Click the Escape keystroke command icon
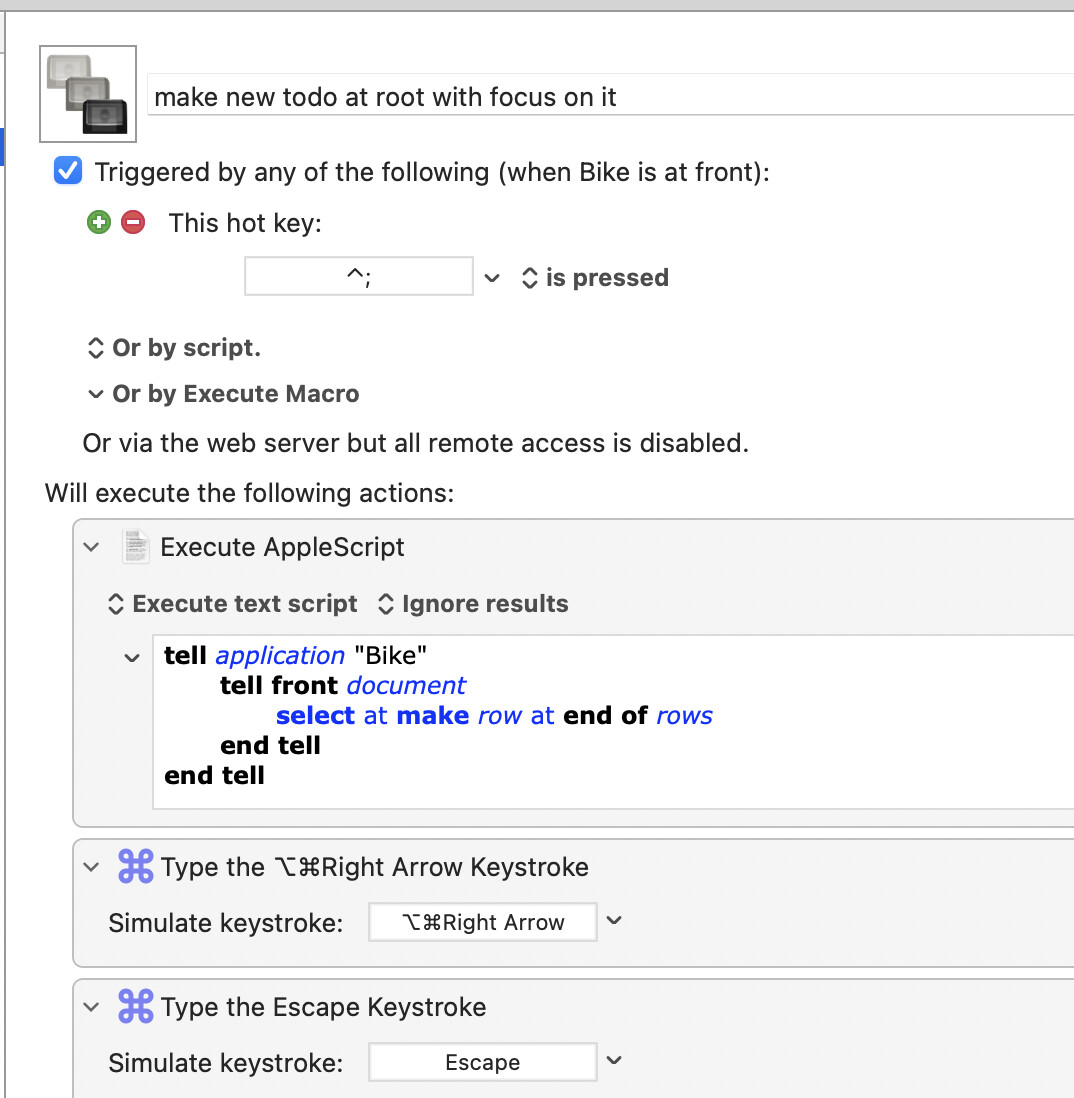The height and width of the screenshot is (1098, 1074). pos(136,1007)
